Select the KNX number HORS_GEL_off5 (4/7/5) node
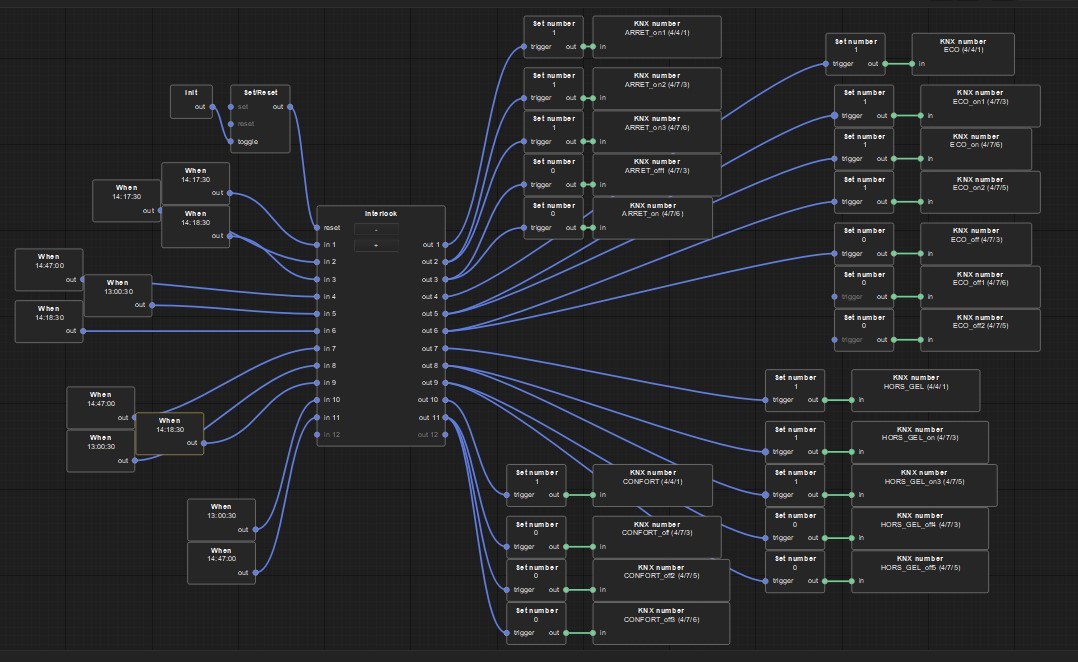This screenshot has width=1078, height=662. pos(920,563)
